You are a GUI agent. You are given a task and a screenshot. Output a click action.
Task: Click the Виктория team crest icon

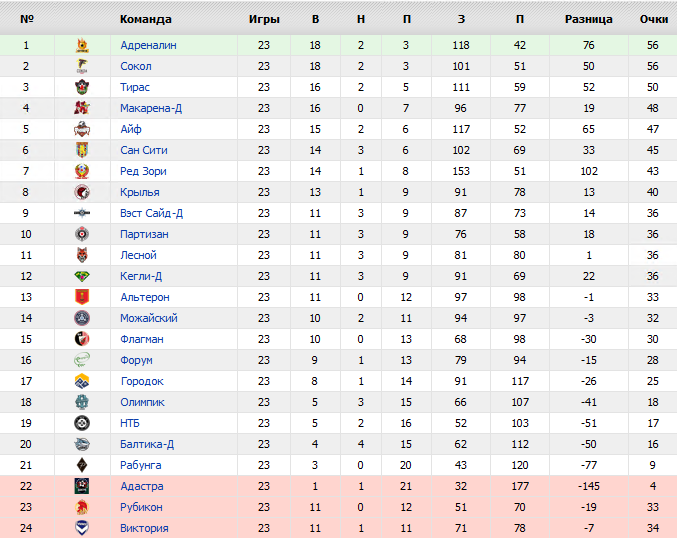tap(82, 528)
